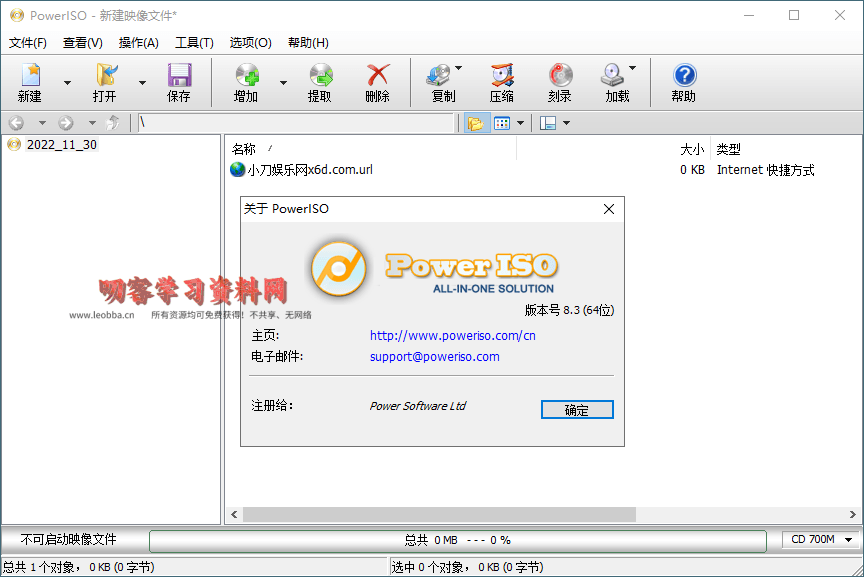864x577 pixels.
Task: Click the 压缩 (Compress) toolbar icon
Action: click(x=502, y=82)
